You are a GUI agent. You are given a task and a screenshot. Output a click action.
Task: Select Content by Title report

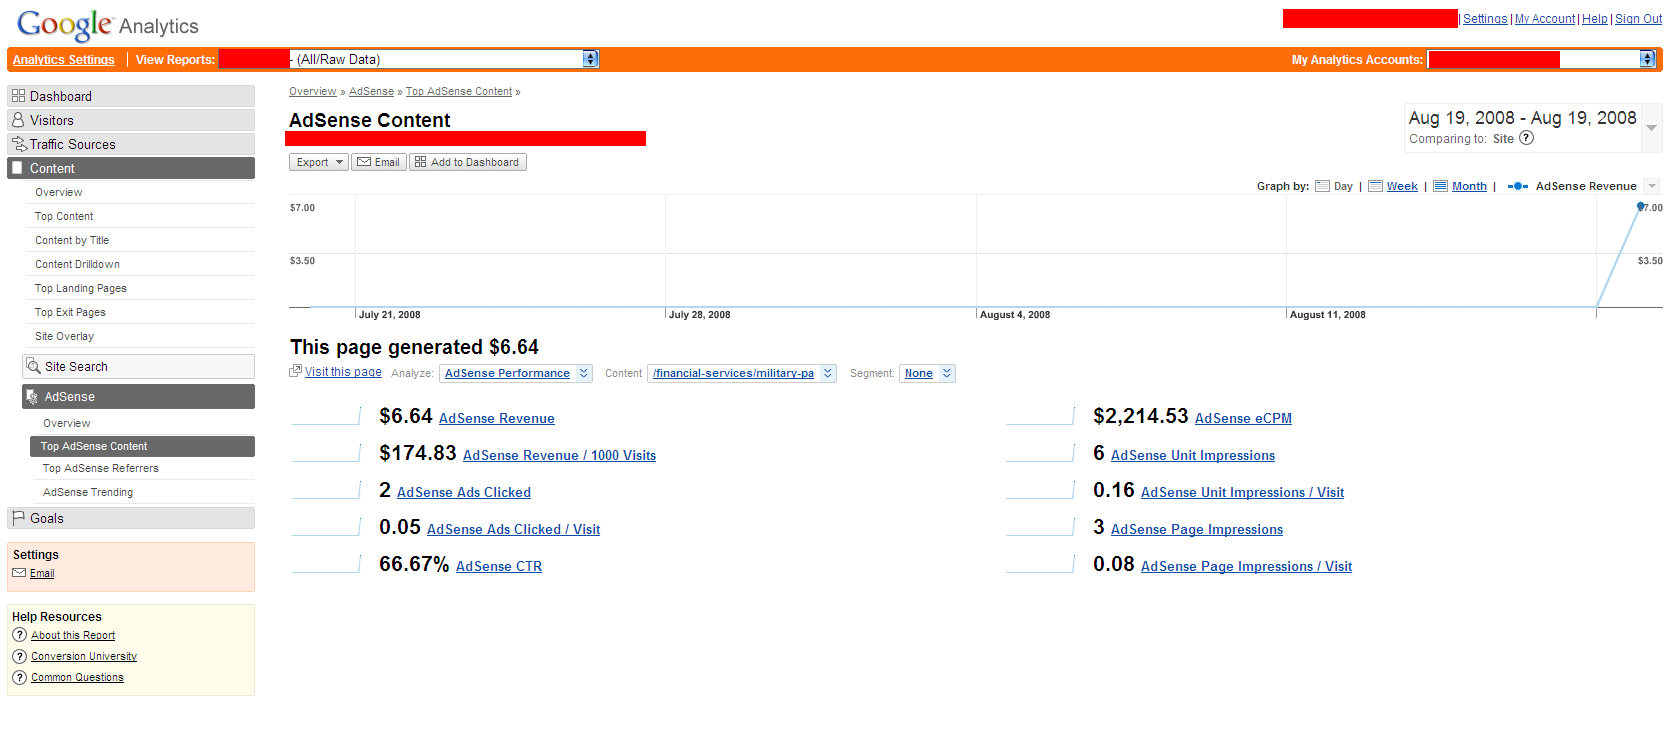tap(72, 240)
